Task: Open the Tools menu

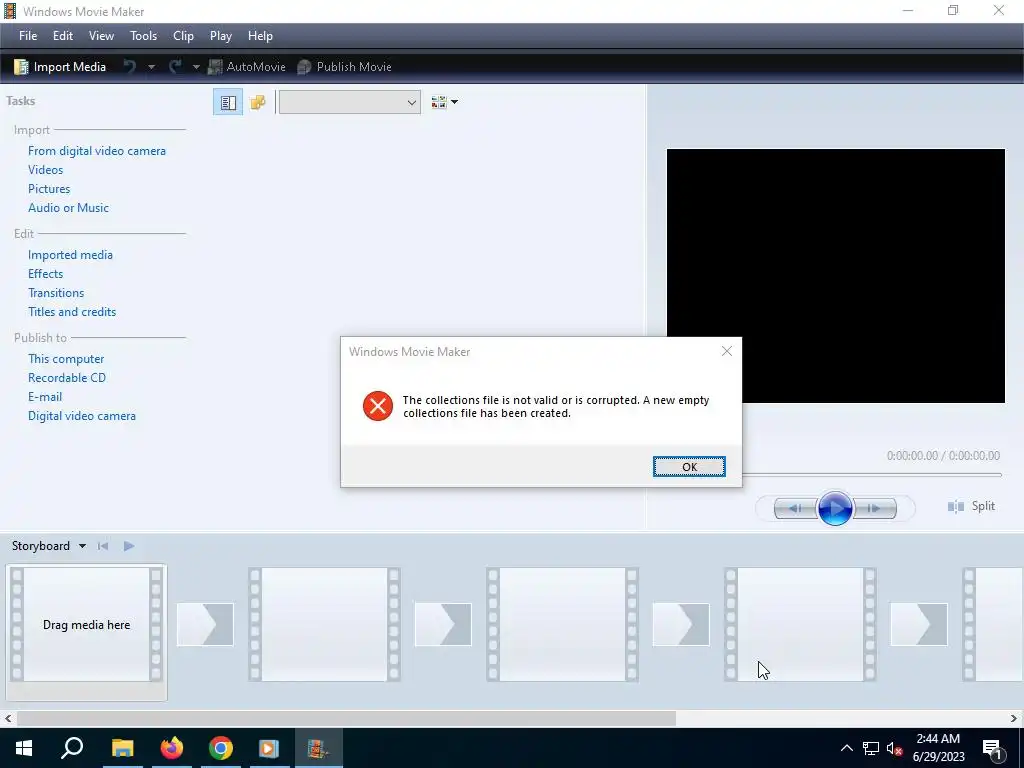Action: point(143,36)
